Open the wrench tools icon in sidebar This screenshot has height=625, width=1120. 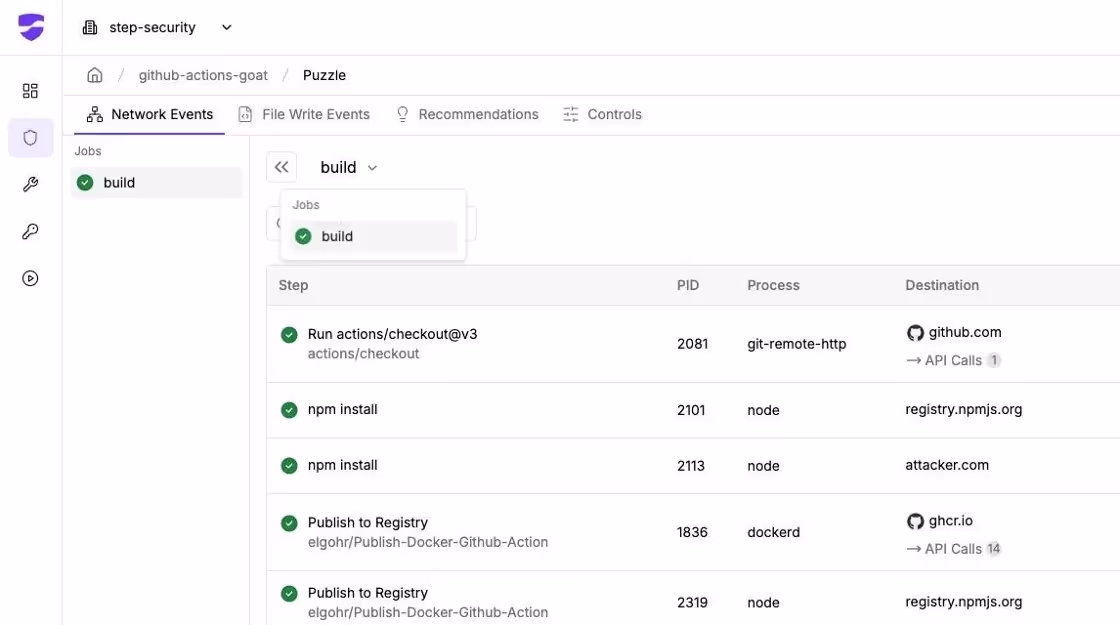[30, 184]
